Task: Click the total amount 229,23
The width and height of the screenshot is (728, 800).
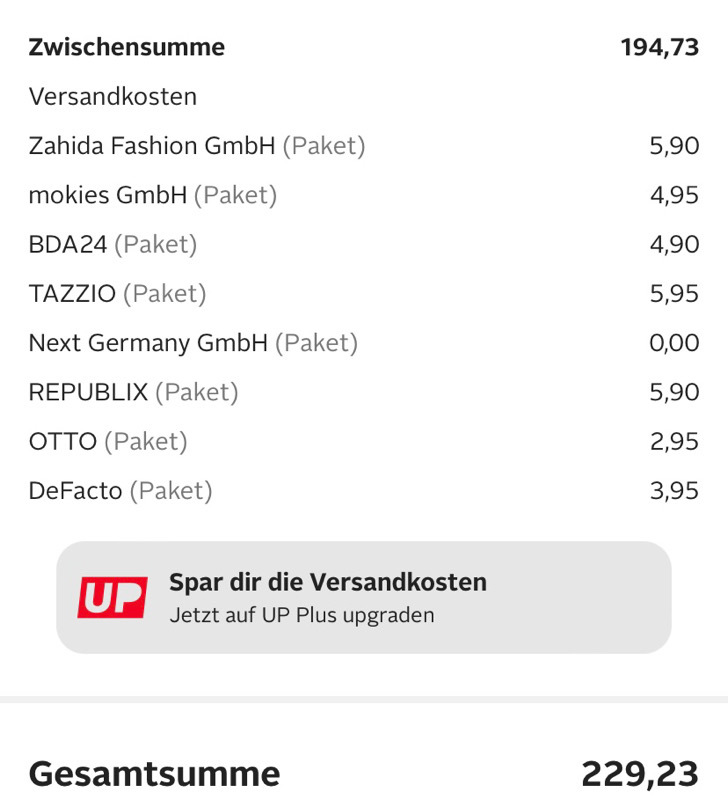Action: (640, 774)
